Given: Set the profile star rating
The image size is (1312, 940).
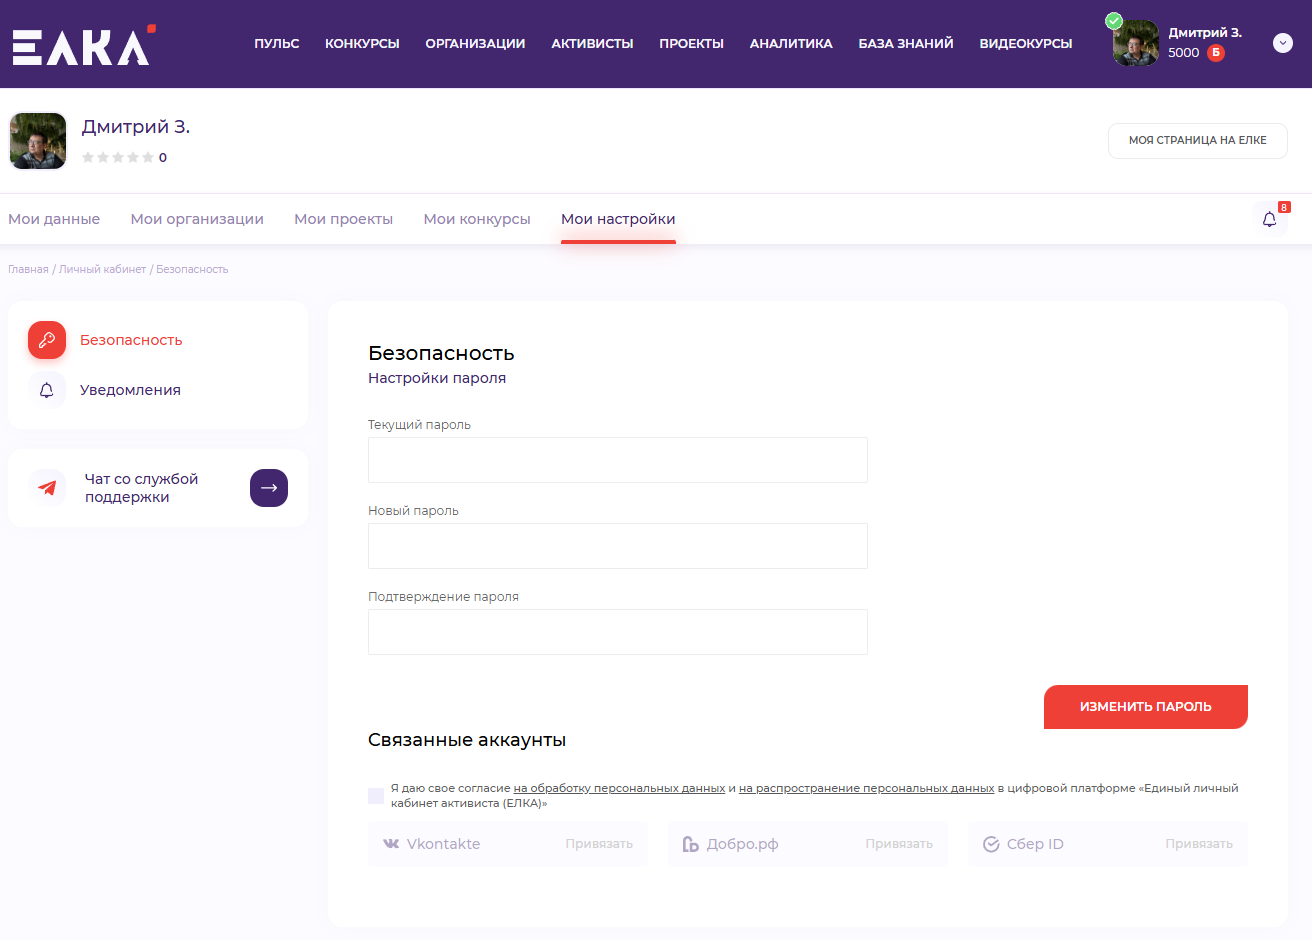Looking at the screenshot, I should click(118, 158).
